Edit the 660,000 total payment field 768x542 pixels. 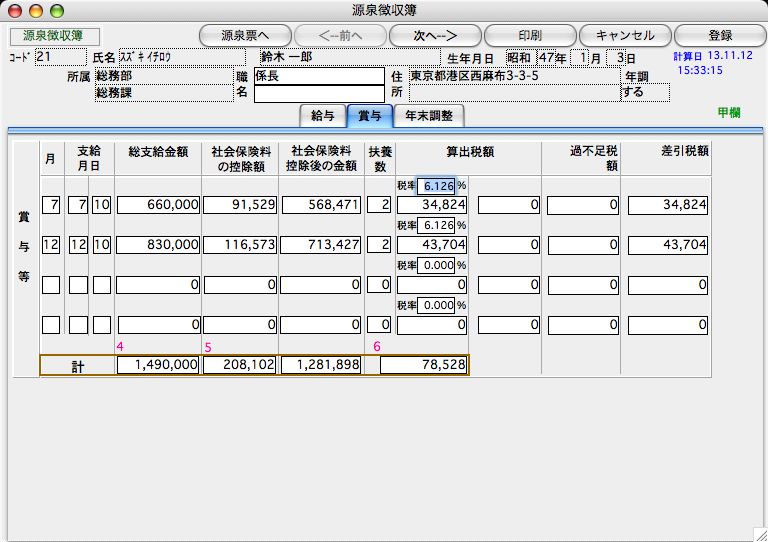[159, 205]
